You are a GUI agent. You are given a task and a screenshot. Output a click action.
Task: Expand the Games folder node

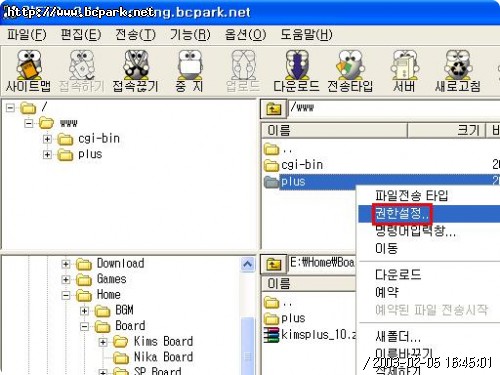(x=66, y=279)
